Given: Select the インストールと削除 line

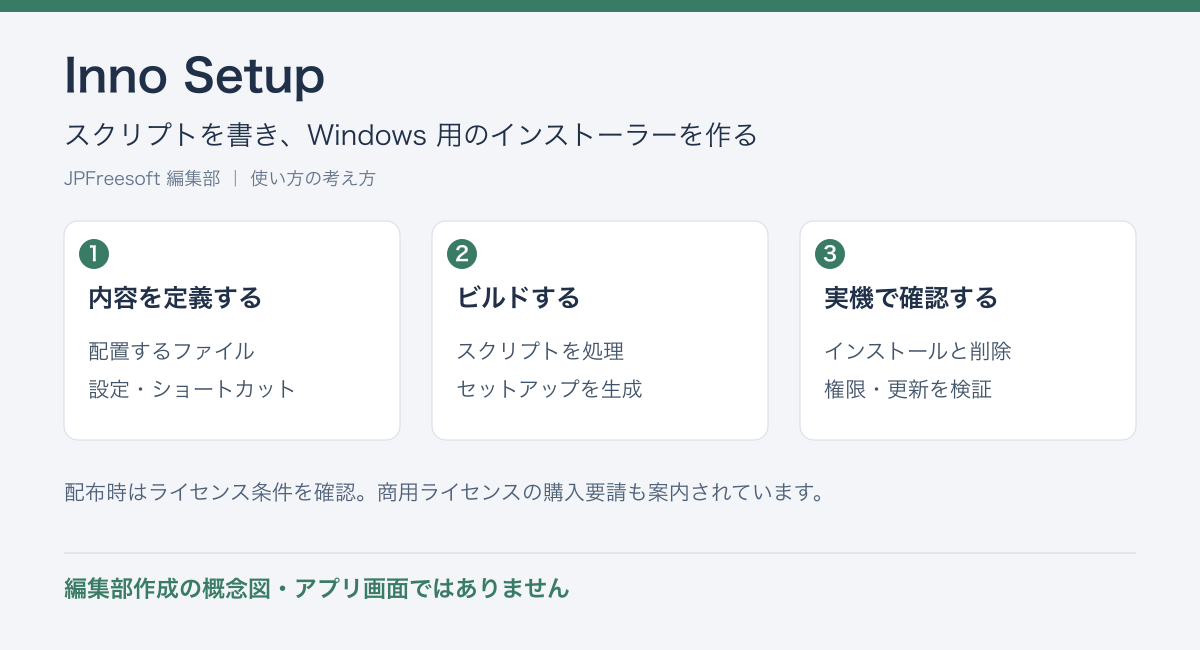Looking at the screenshot, I should pos(918,351).
